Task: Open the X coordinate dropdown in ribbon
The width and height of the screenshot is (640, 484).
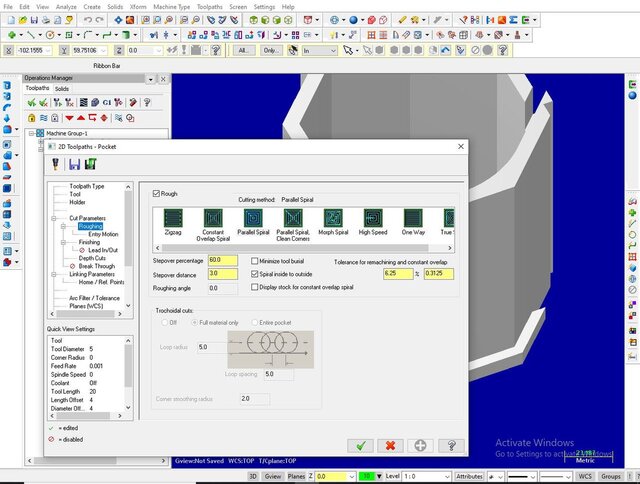Action: pyautogui.click(x=48, y=51)
